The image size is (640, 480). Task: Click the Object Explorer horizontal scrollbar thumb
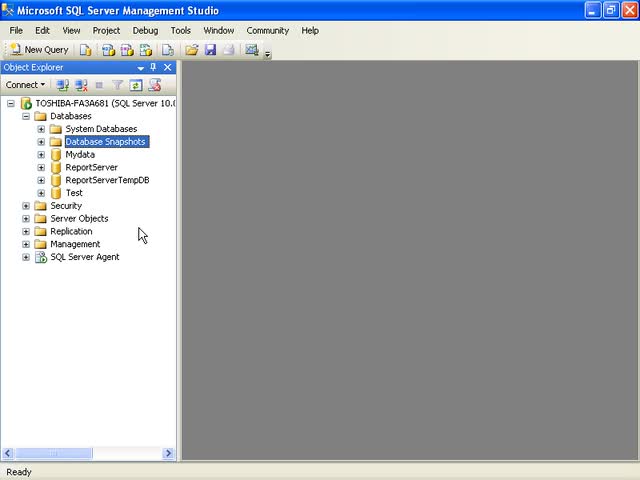(53, 453)
